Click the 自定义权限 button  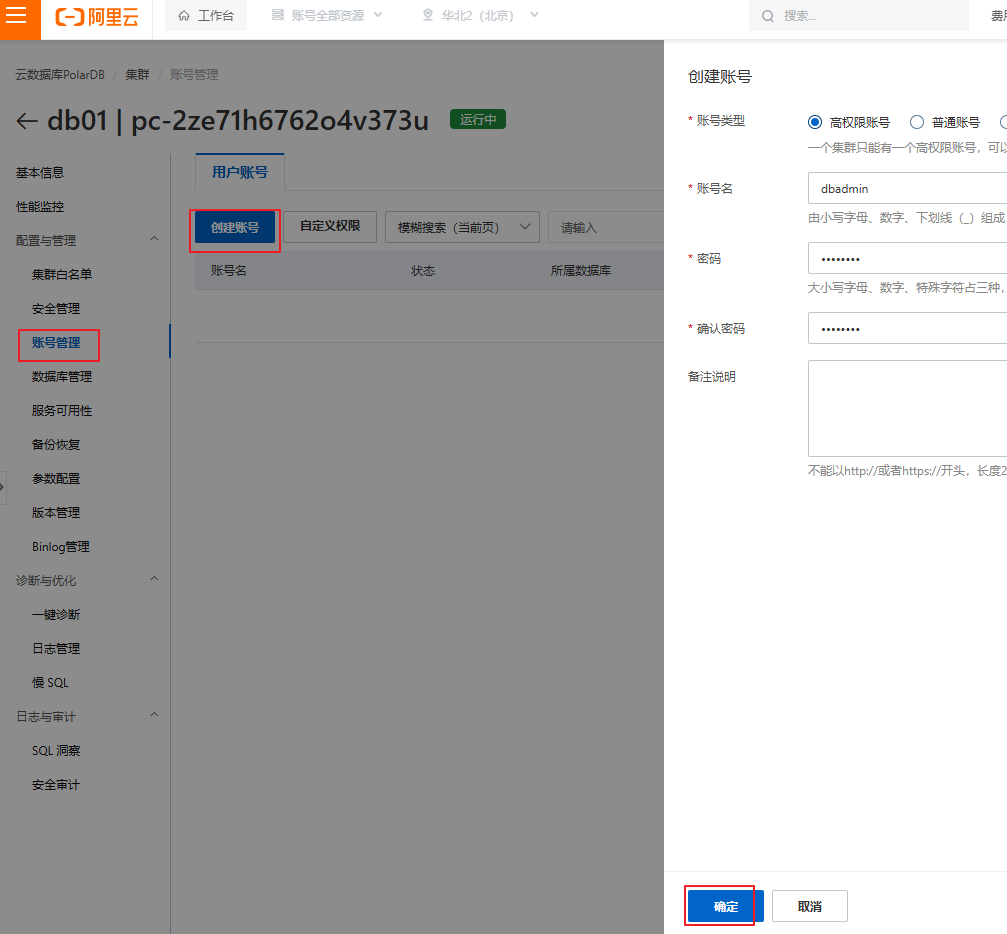click(x=330, y=227)
